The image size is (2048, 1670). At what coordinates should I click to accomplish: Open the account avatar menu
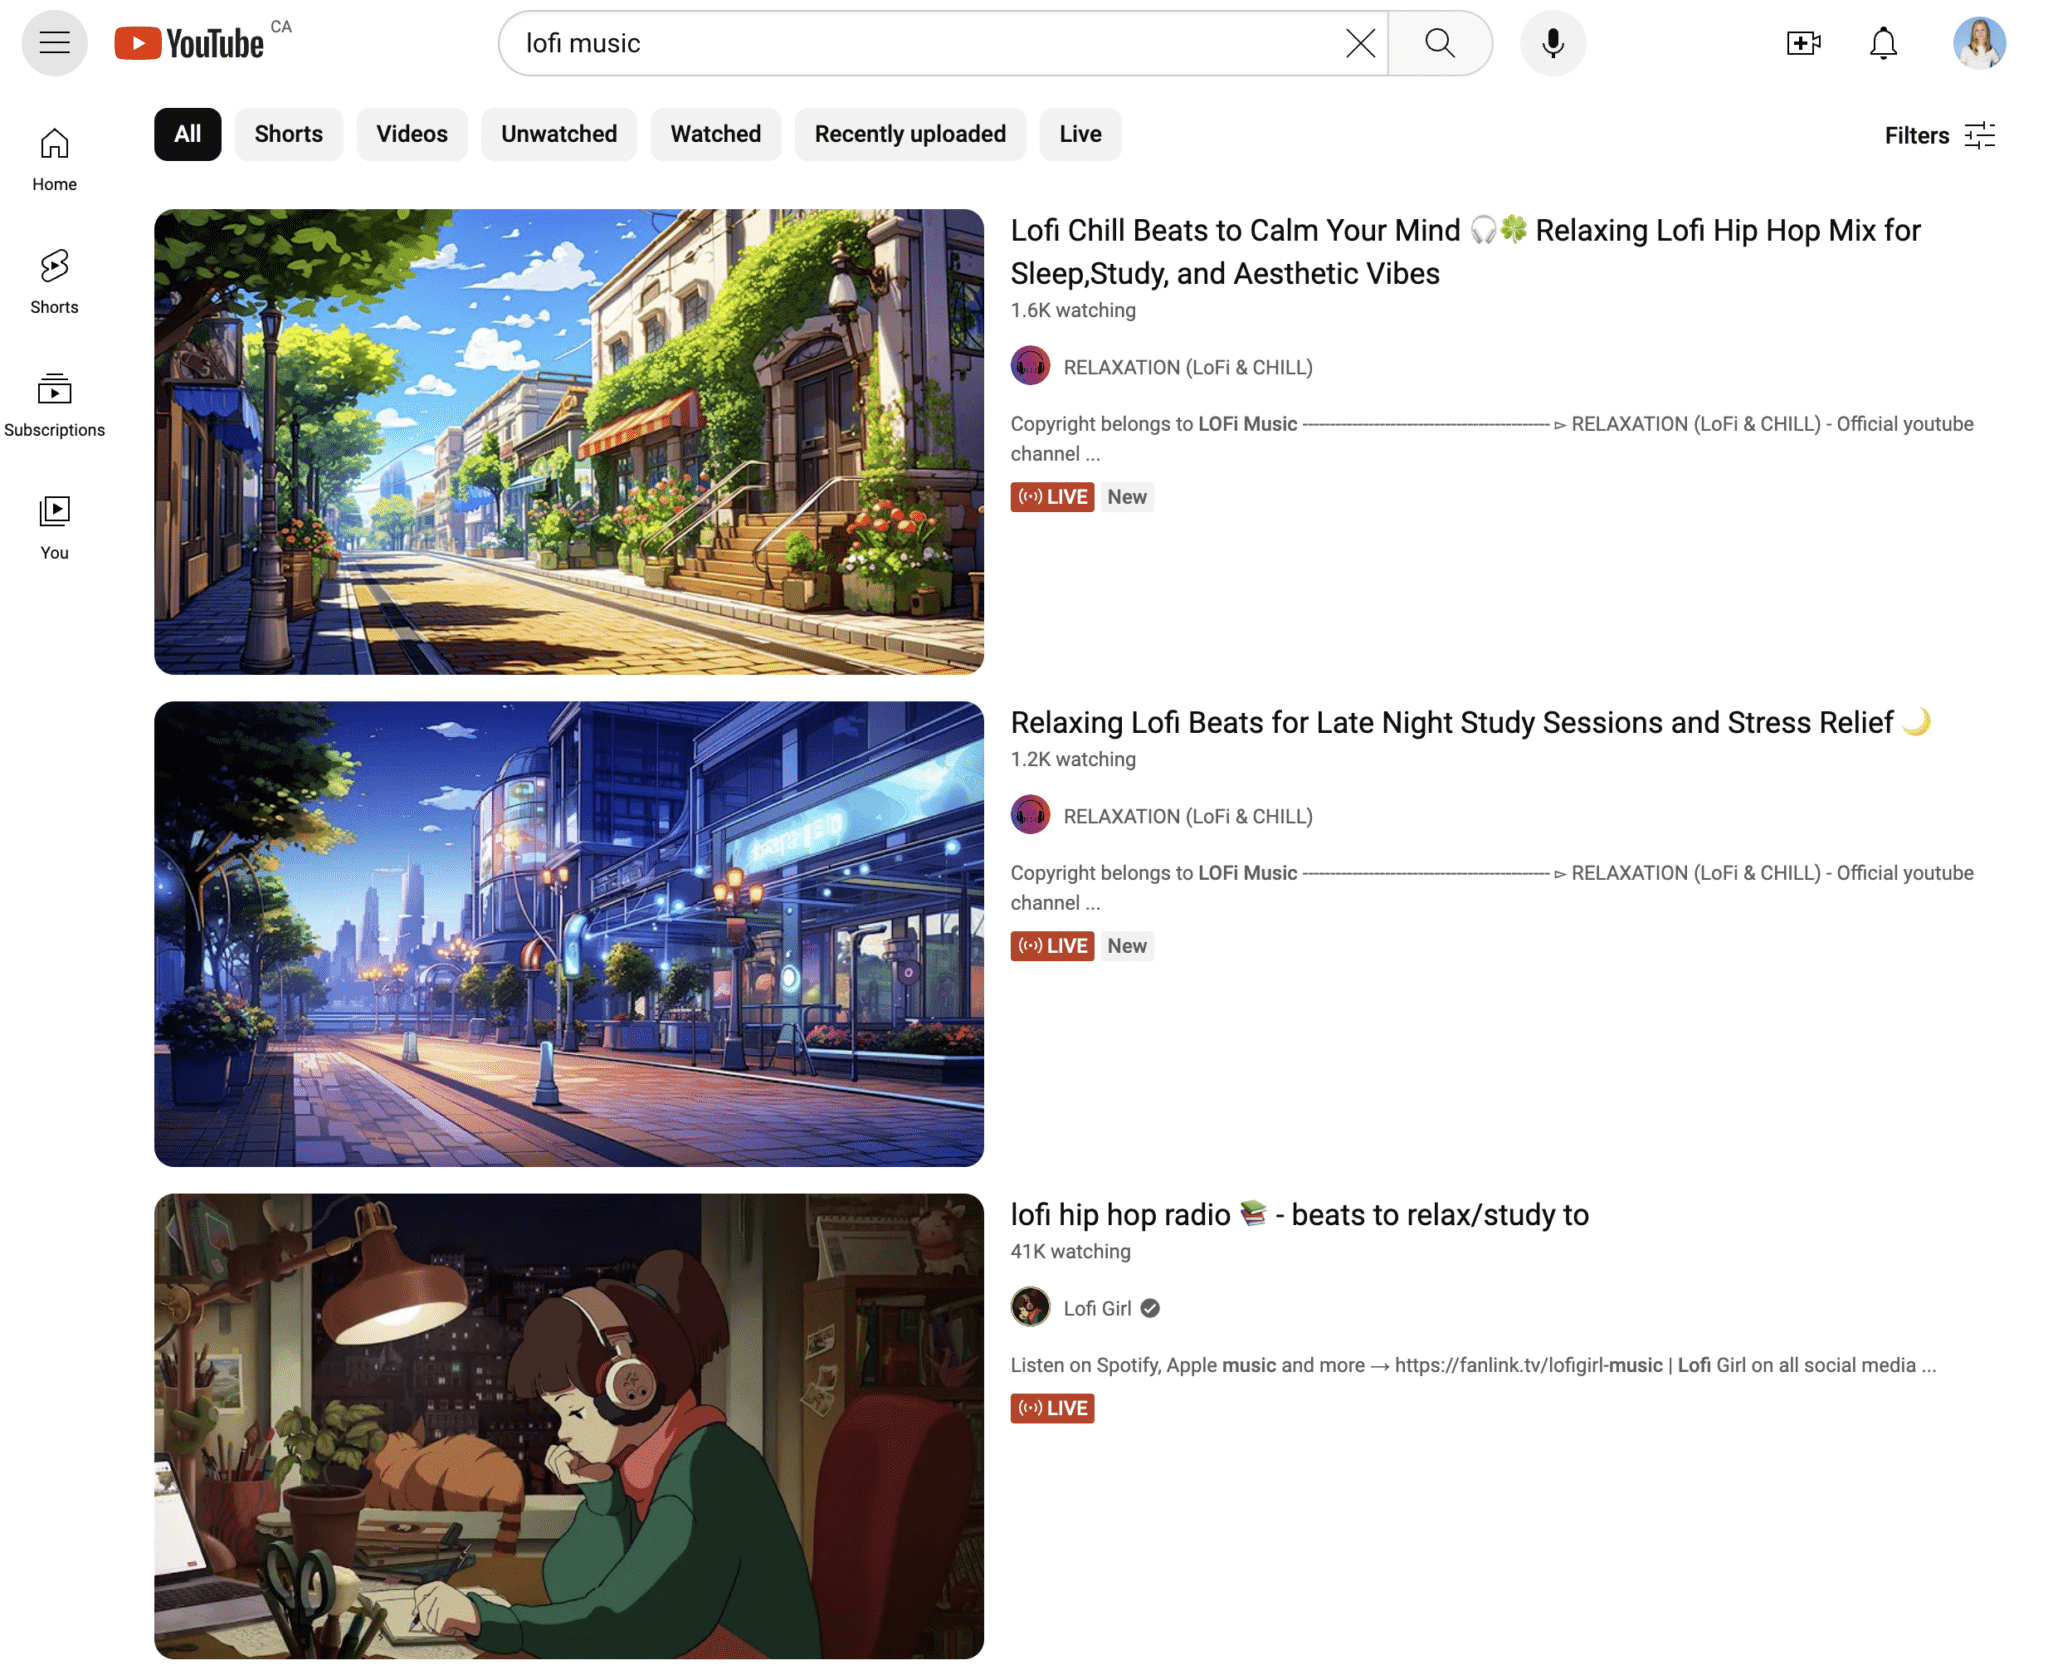[x=1978, y=43]
